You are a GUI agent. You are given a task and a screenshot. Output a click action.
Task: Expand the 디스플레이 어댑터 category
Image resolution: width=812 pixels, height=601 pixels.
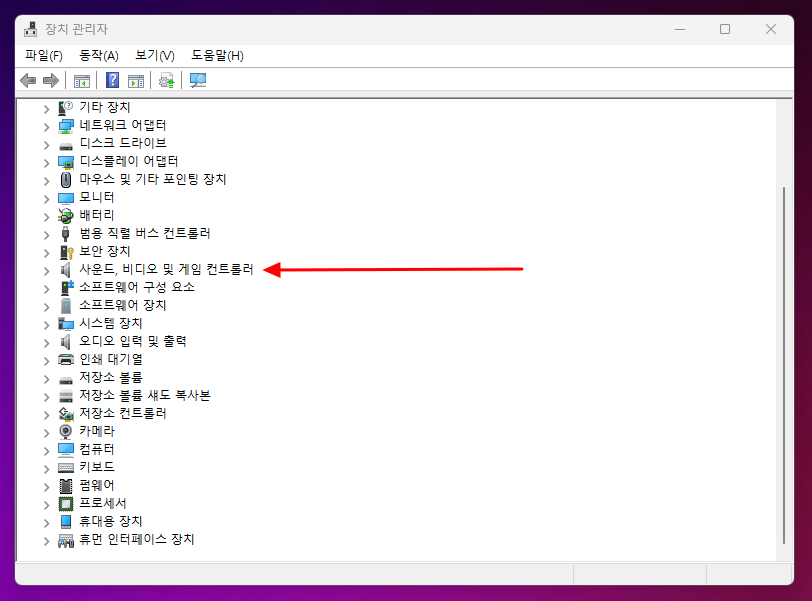[47, 163]
